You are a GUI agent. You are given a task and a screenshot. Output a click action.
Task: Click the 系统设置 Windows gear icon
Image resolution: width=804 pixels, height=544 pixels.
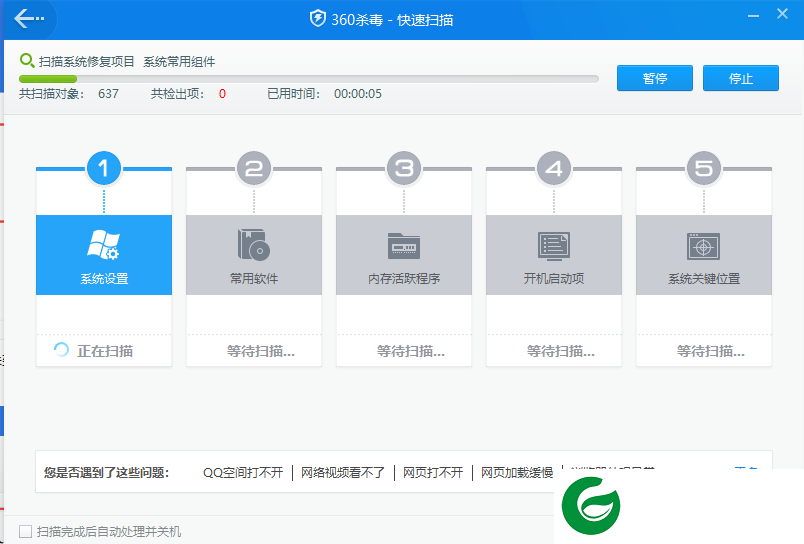tap(104, 245)
